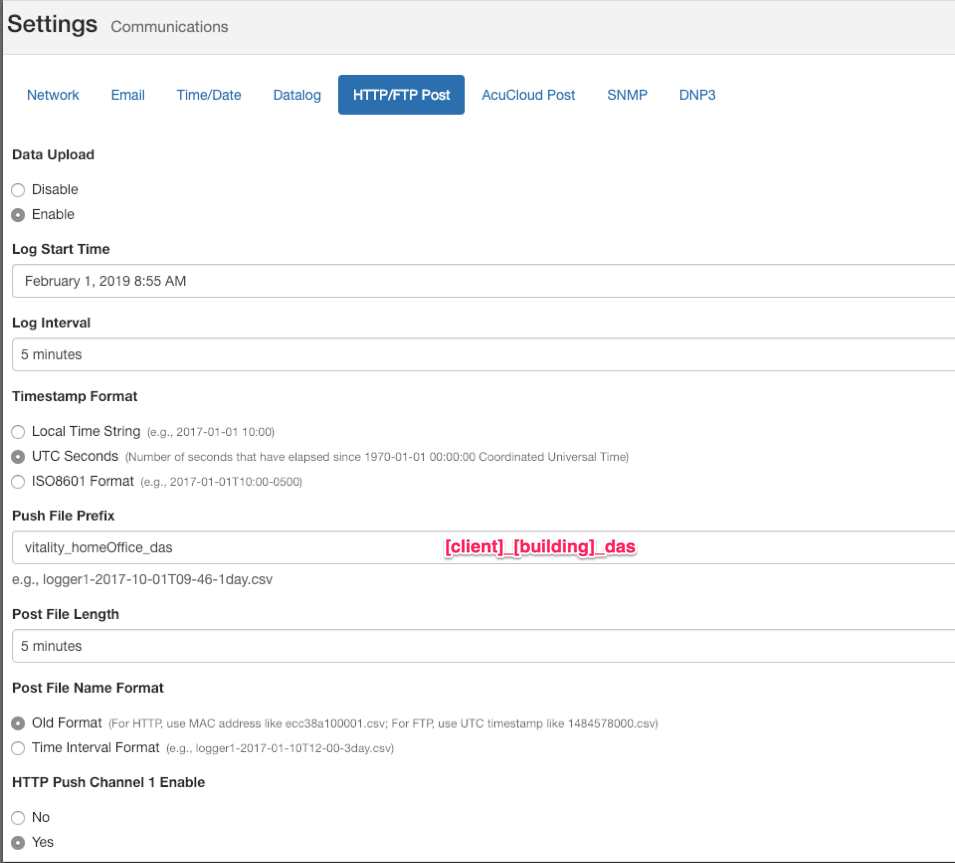Open the Datalog settings tab

pos(297,95)
